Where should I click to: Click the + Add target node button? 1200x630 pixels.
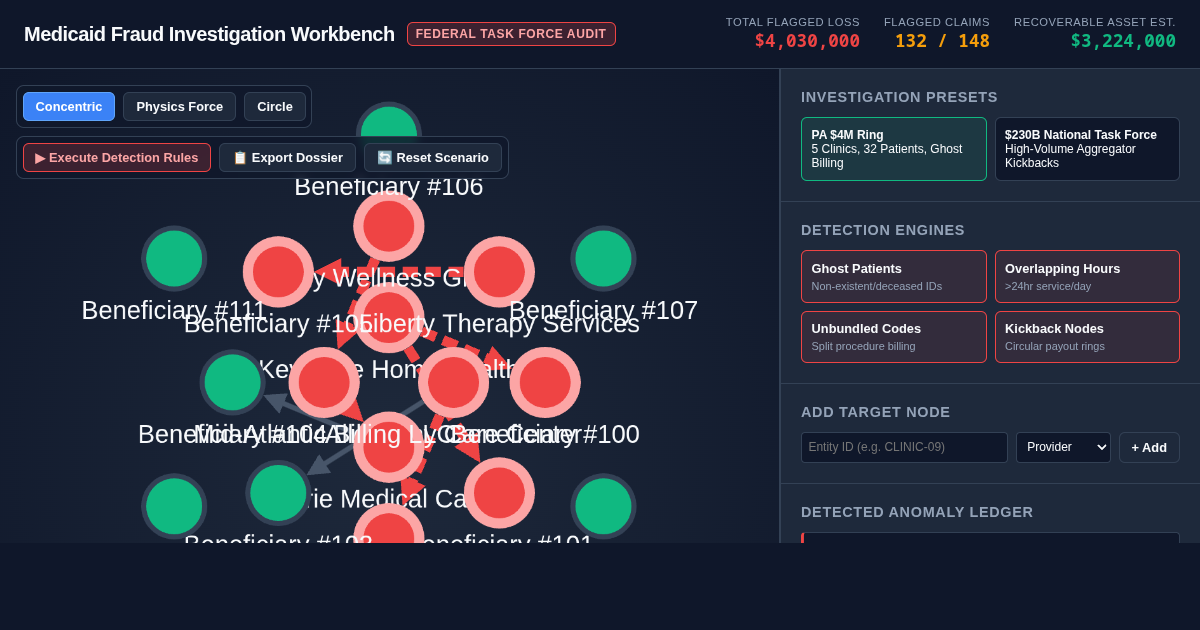pyautogui.click(x=1149, y=447)
